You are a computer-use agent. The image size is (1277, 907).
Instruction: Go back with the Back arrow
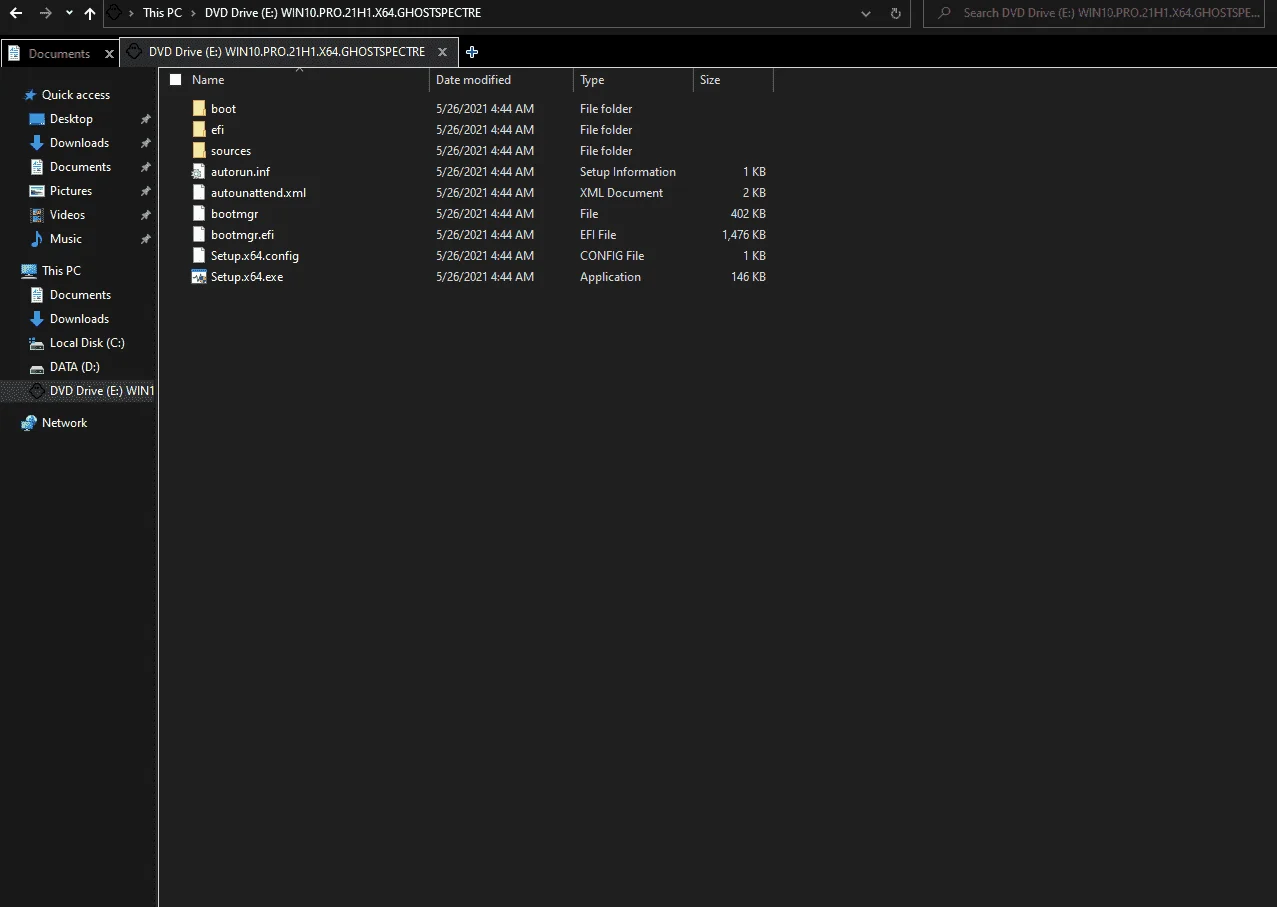(15, 14)
